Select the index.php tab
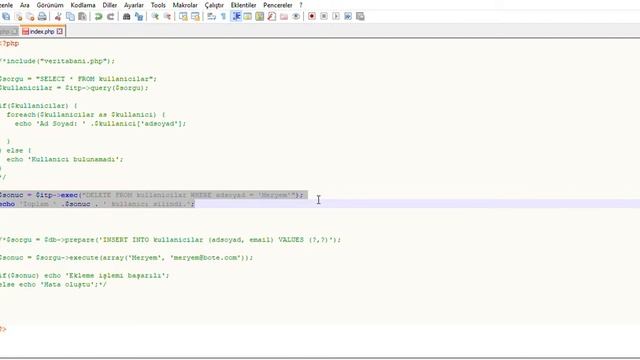 (42, 31)
